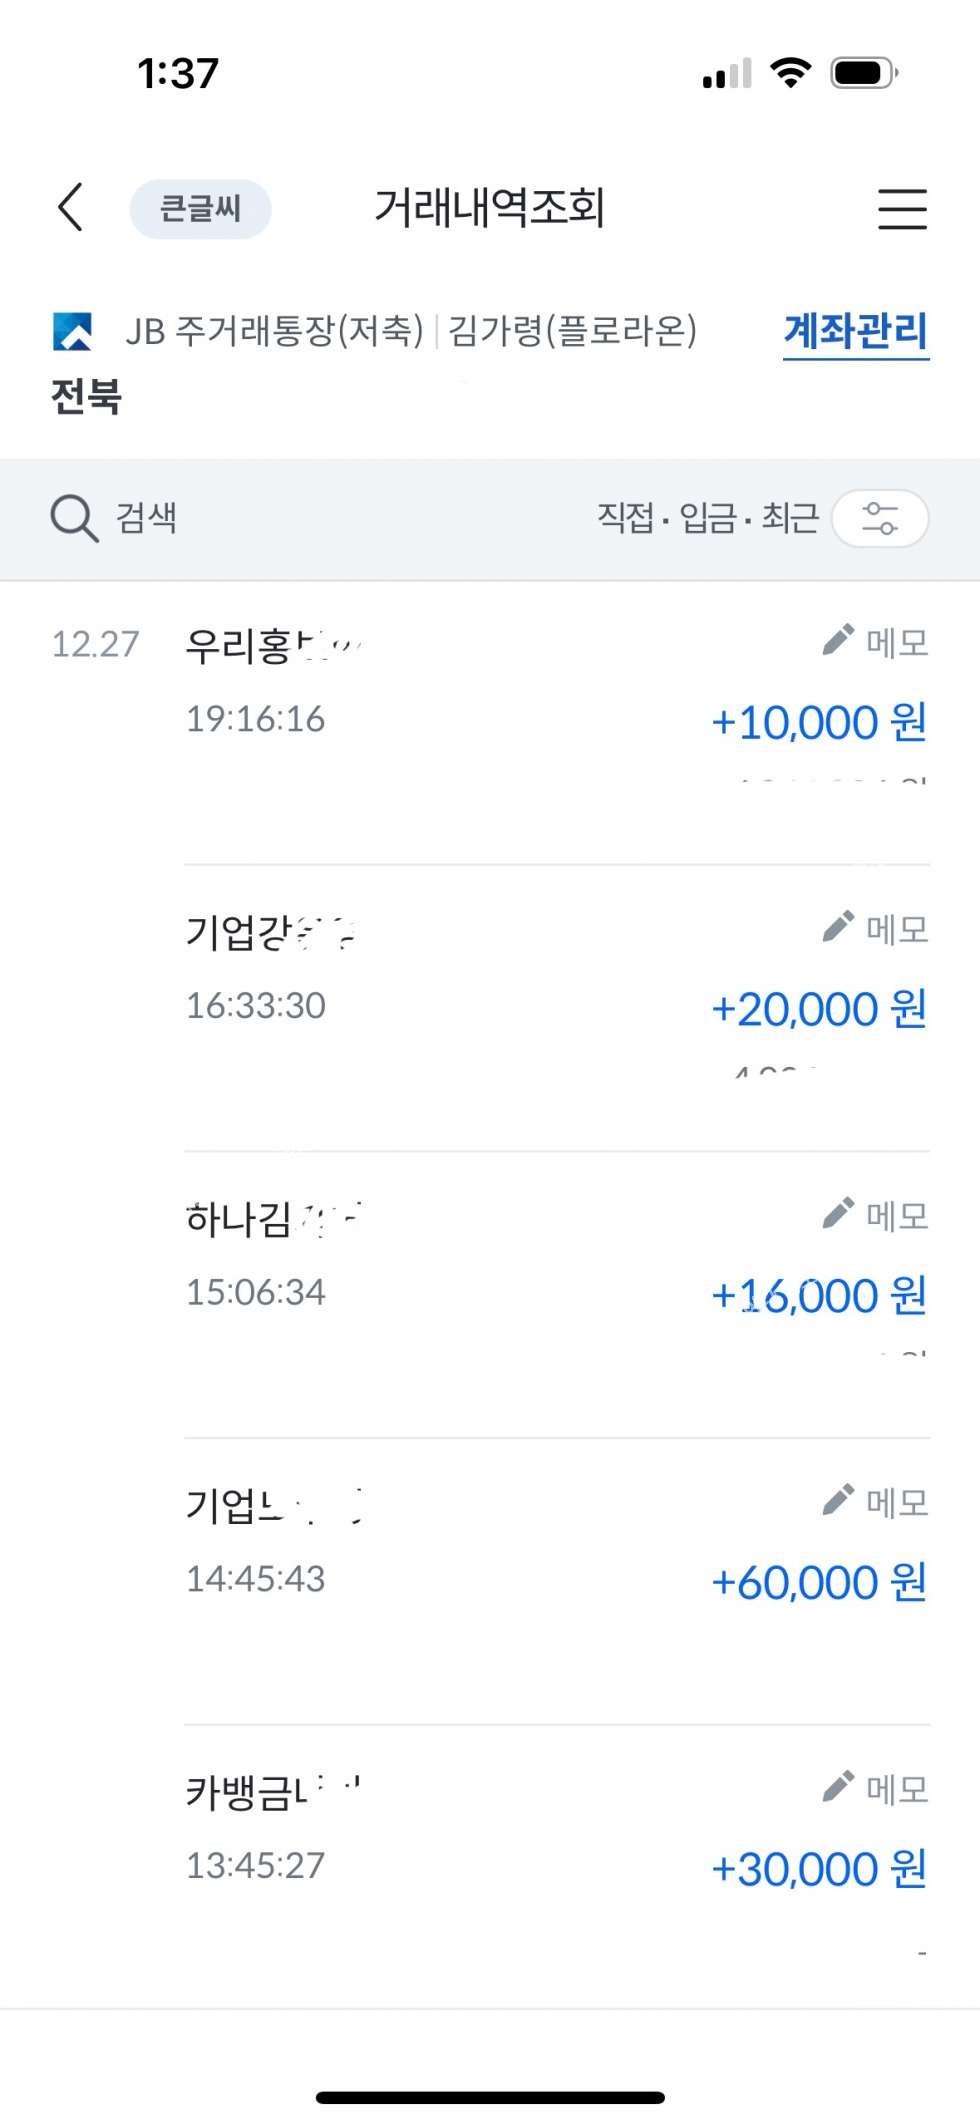980x2124 pixels.
Task: Toggle the 큰글씨 large text mode
Action: (200, 209)
